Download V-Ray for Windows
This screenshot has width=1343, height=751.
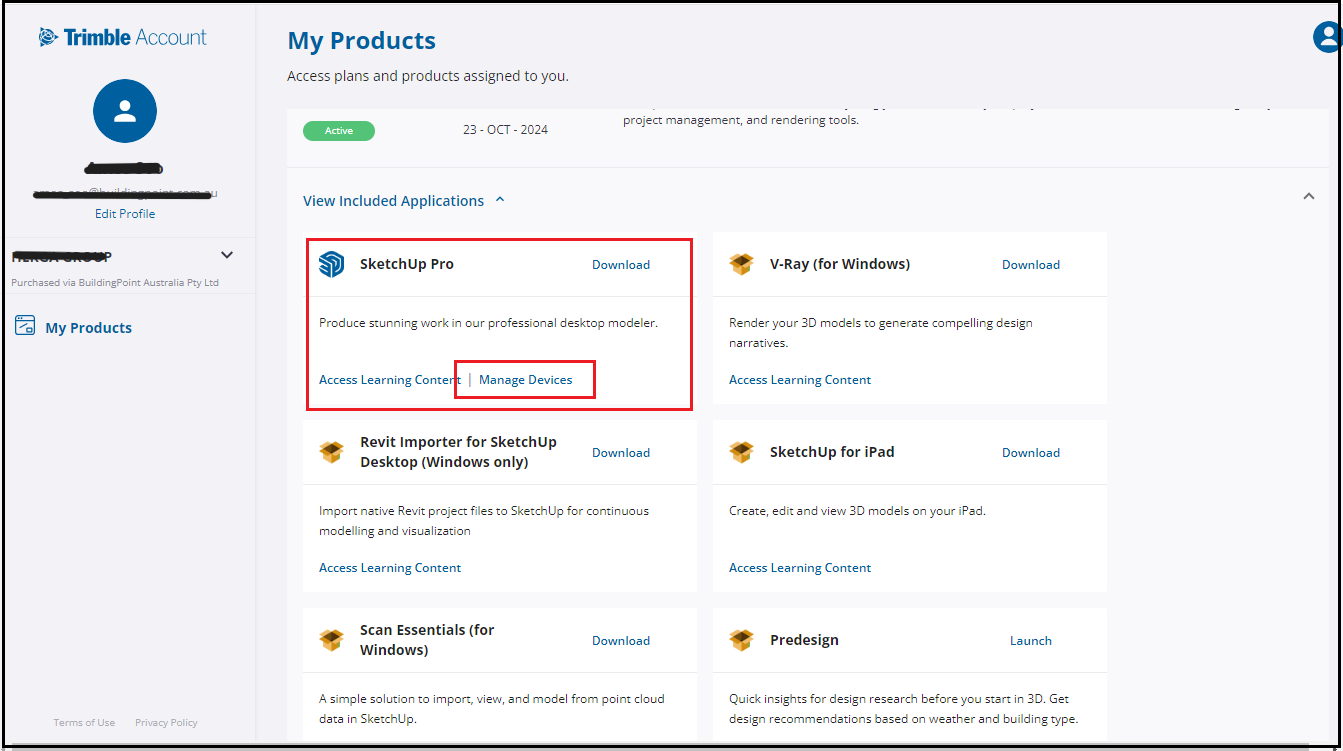pos(1030,265)
